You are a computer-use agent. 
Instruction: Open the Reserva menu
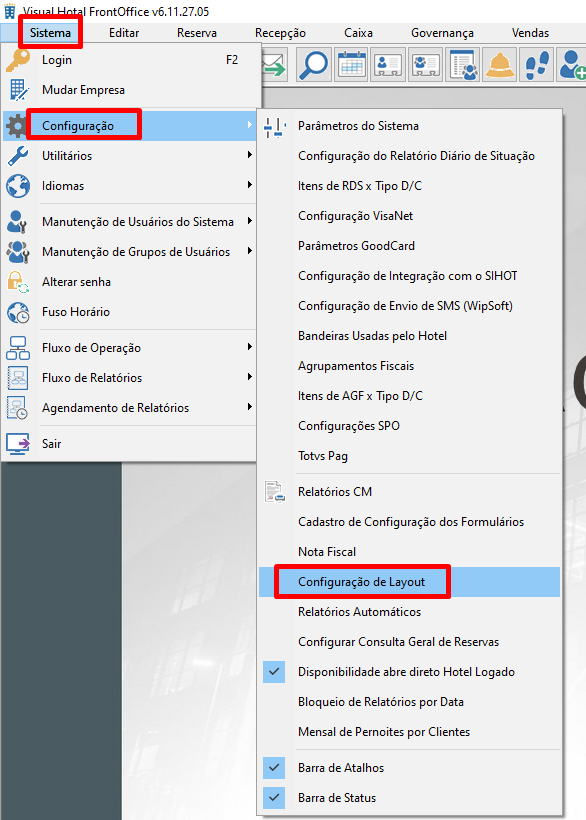197,33
